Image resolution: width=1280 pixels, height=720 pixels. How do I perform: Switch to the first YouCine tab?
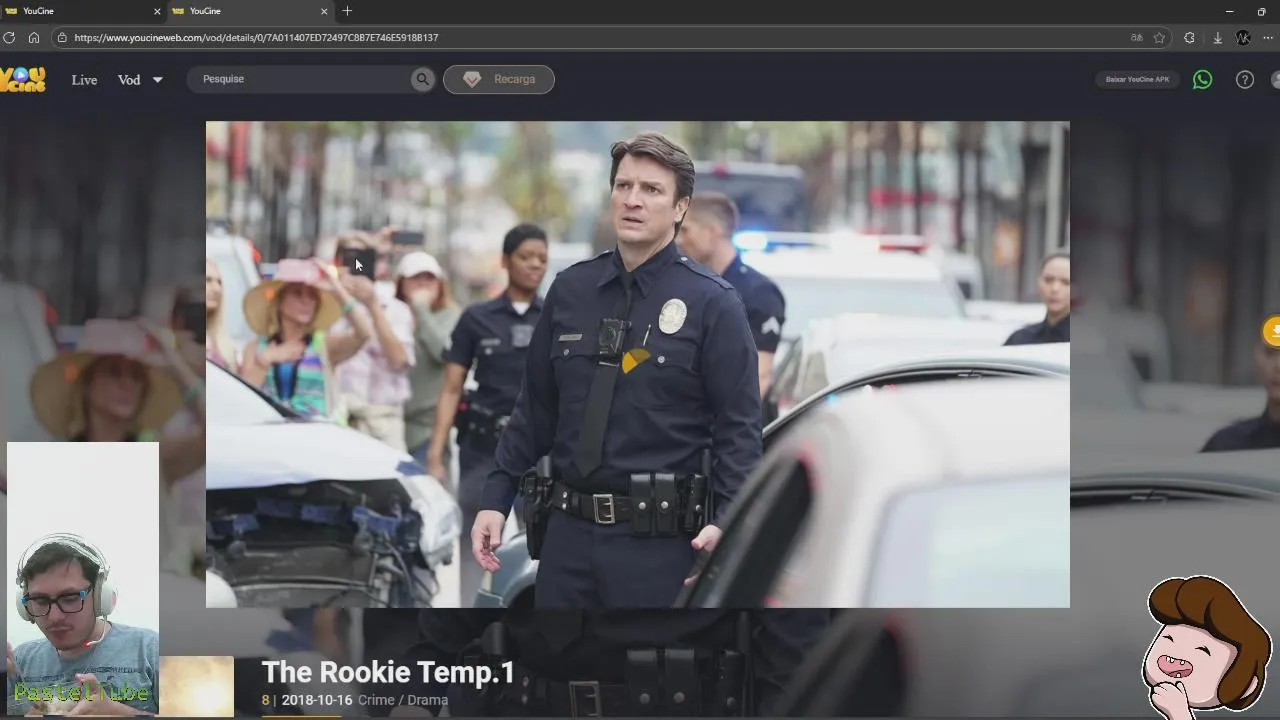click(x=82, y=11)
